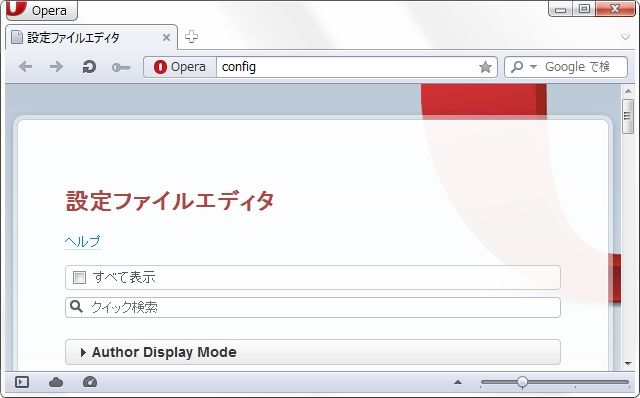640x398 pixels.
Task: Click the Opera badge in address bar
Action: click(x=180, y=67)
